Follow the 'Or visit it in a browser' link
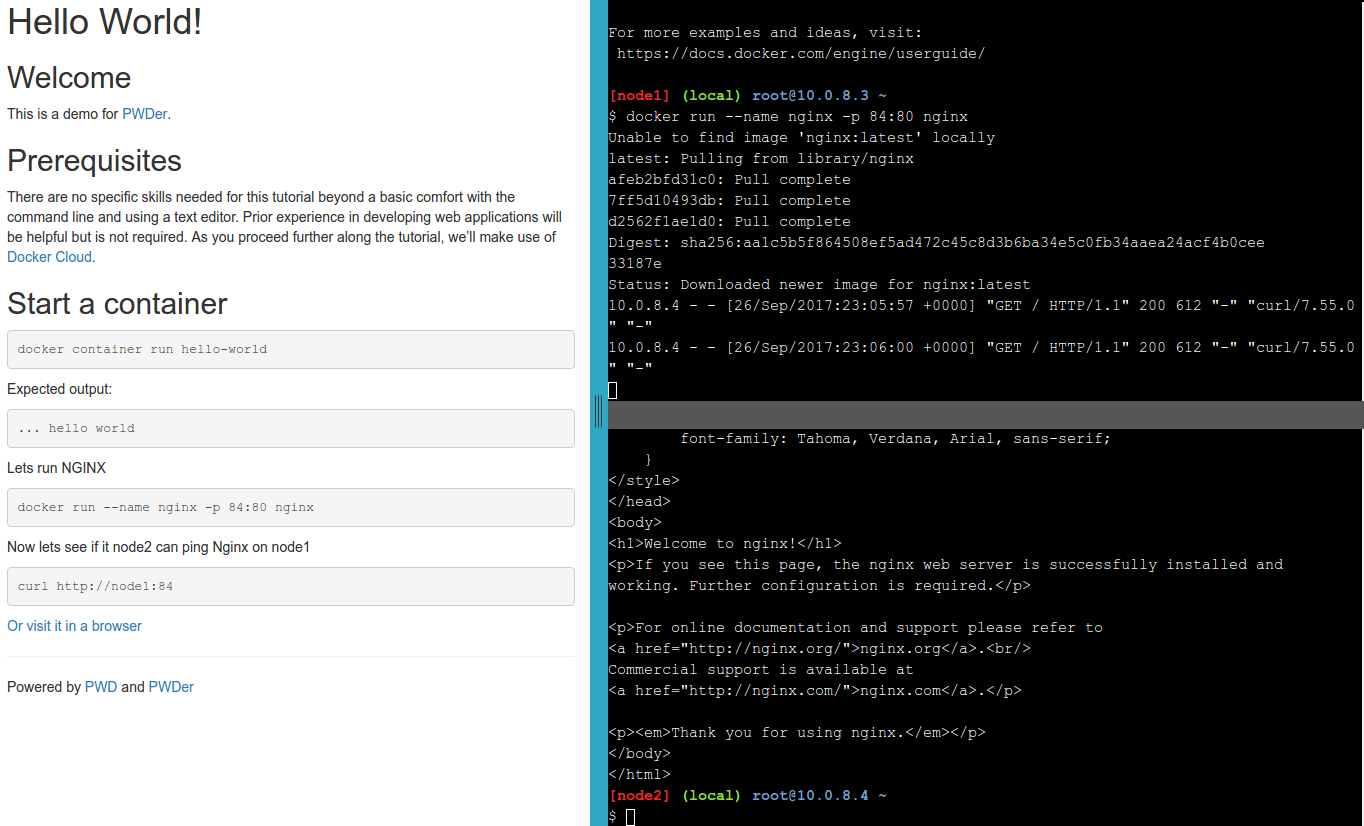This screenshot has height=826, width=1364. [74, 626]
